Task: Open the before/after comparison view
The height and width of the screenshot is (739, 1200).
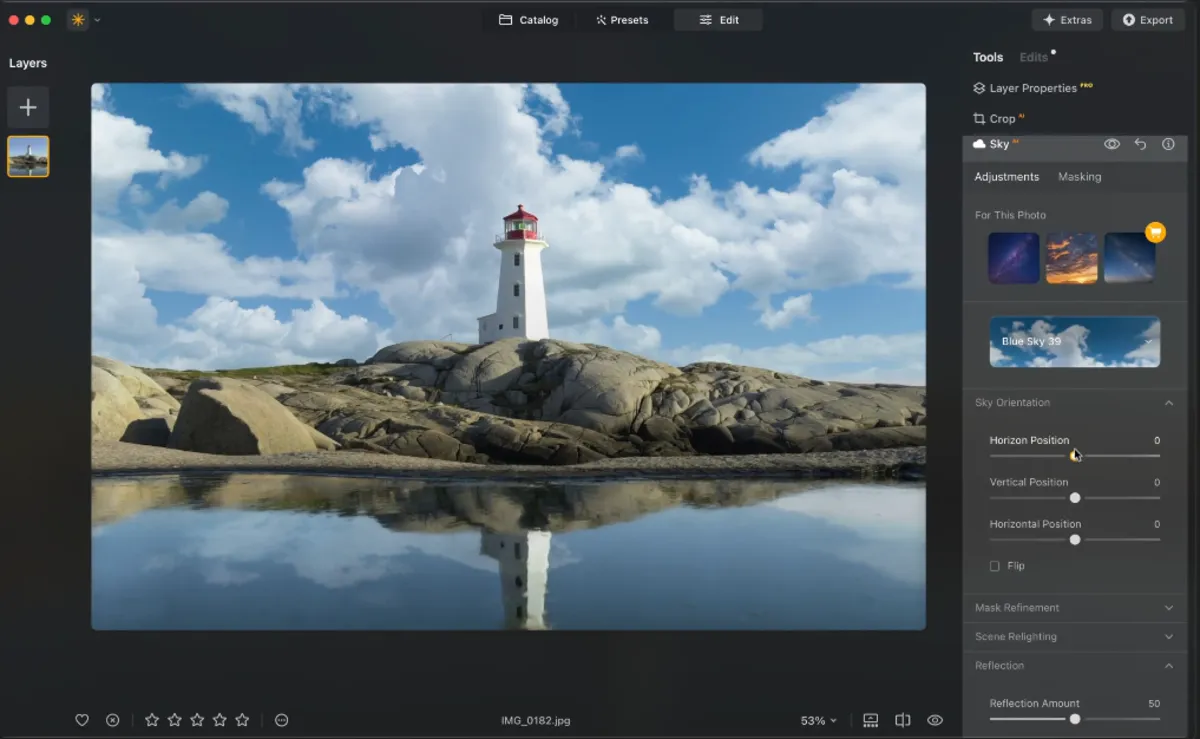Action: tap(903, 719)
